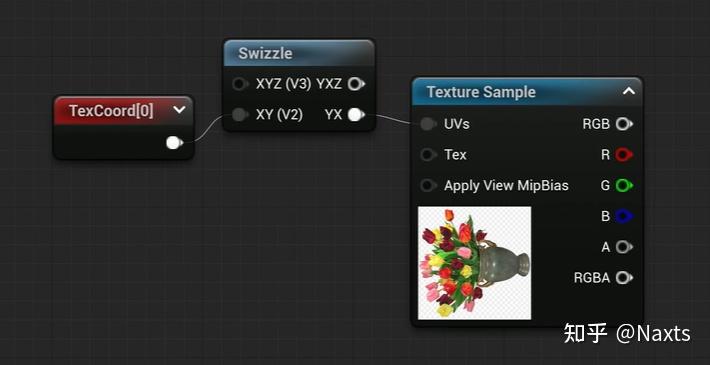Screen dimensions: 710x365
Task: Click the tulip vase texture preview thumbnail
Action: [474, 263]
